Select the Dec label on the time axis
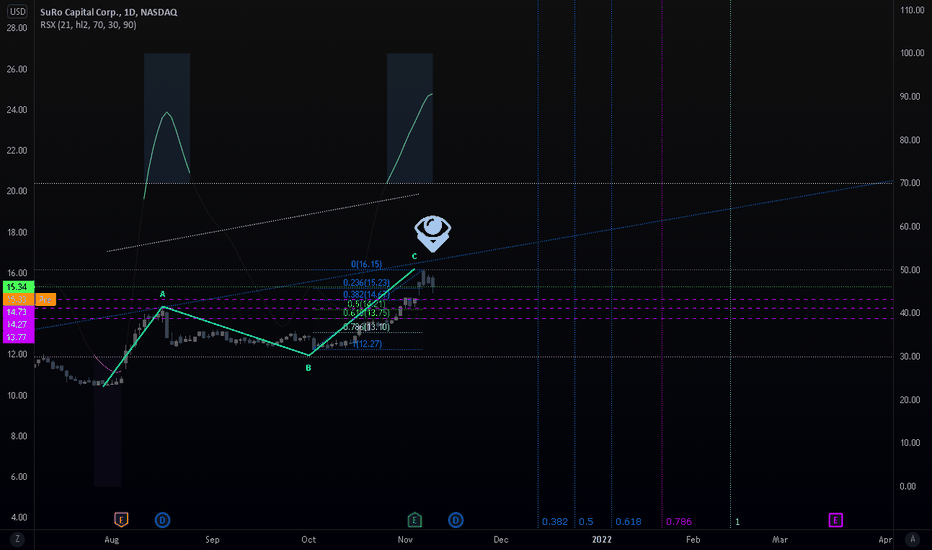 pyautogui.click(x=500, y=539)
